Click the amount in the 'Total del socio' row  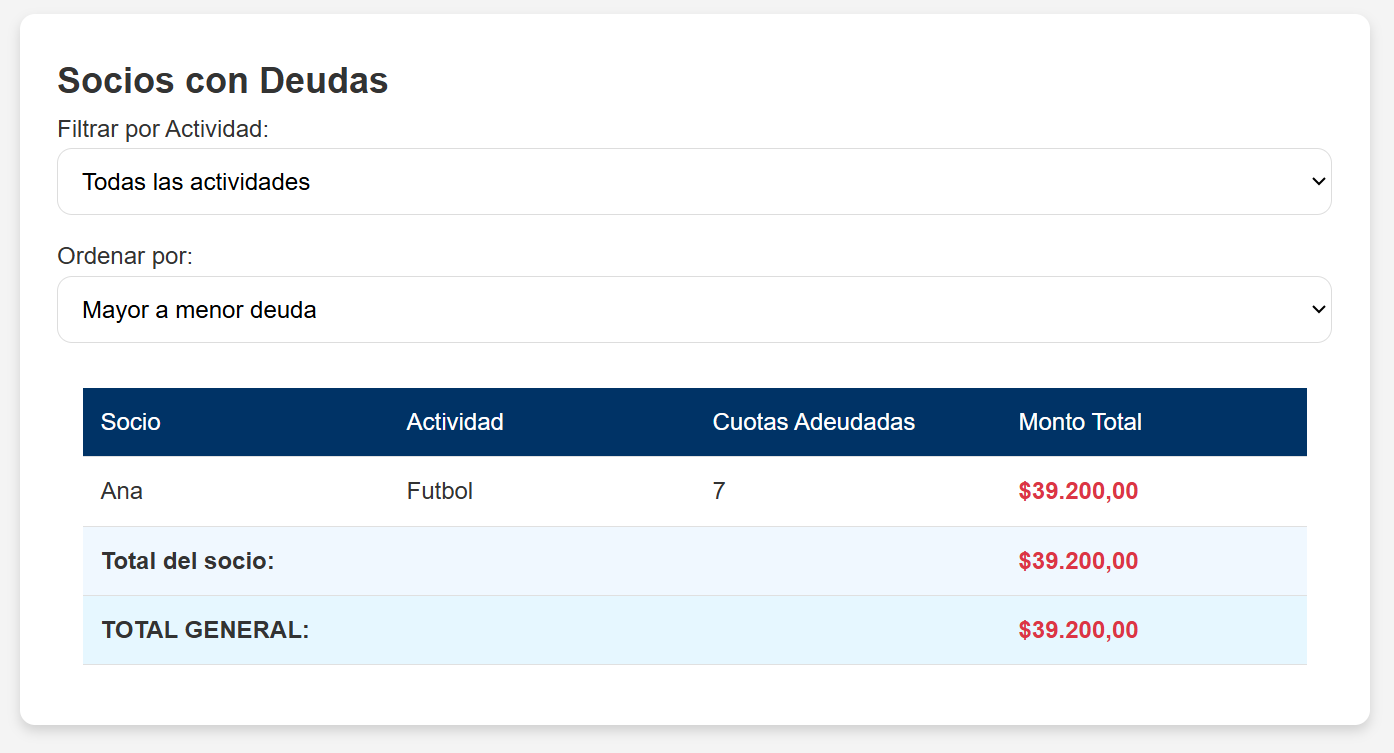pyautogui.click(x=1078, y=561)
